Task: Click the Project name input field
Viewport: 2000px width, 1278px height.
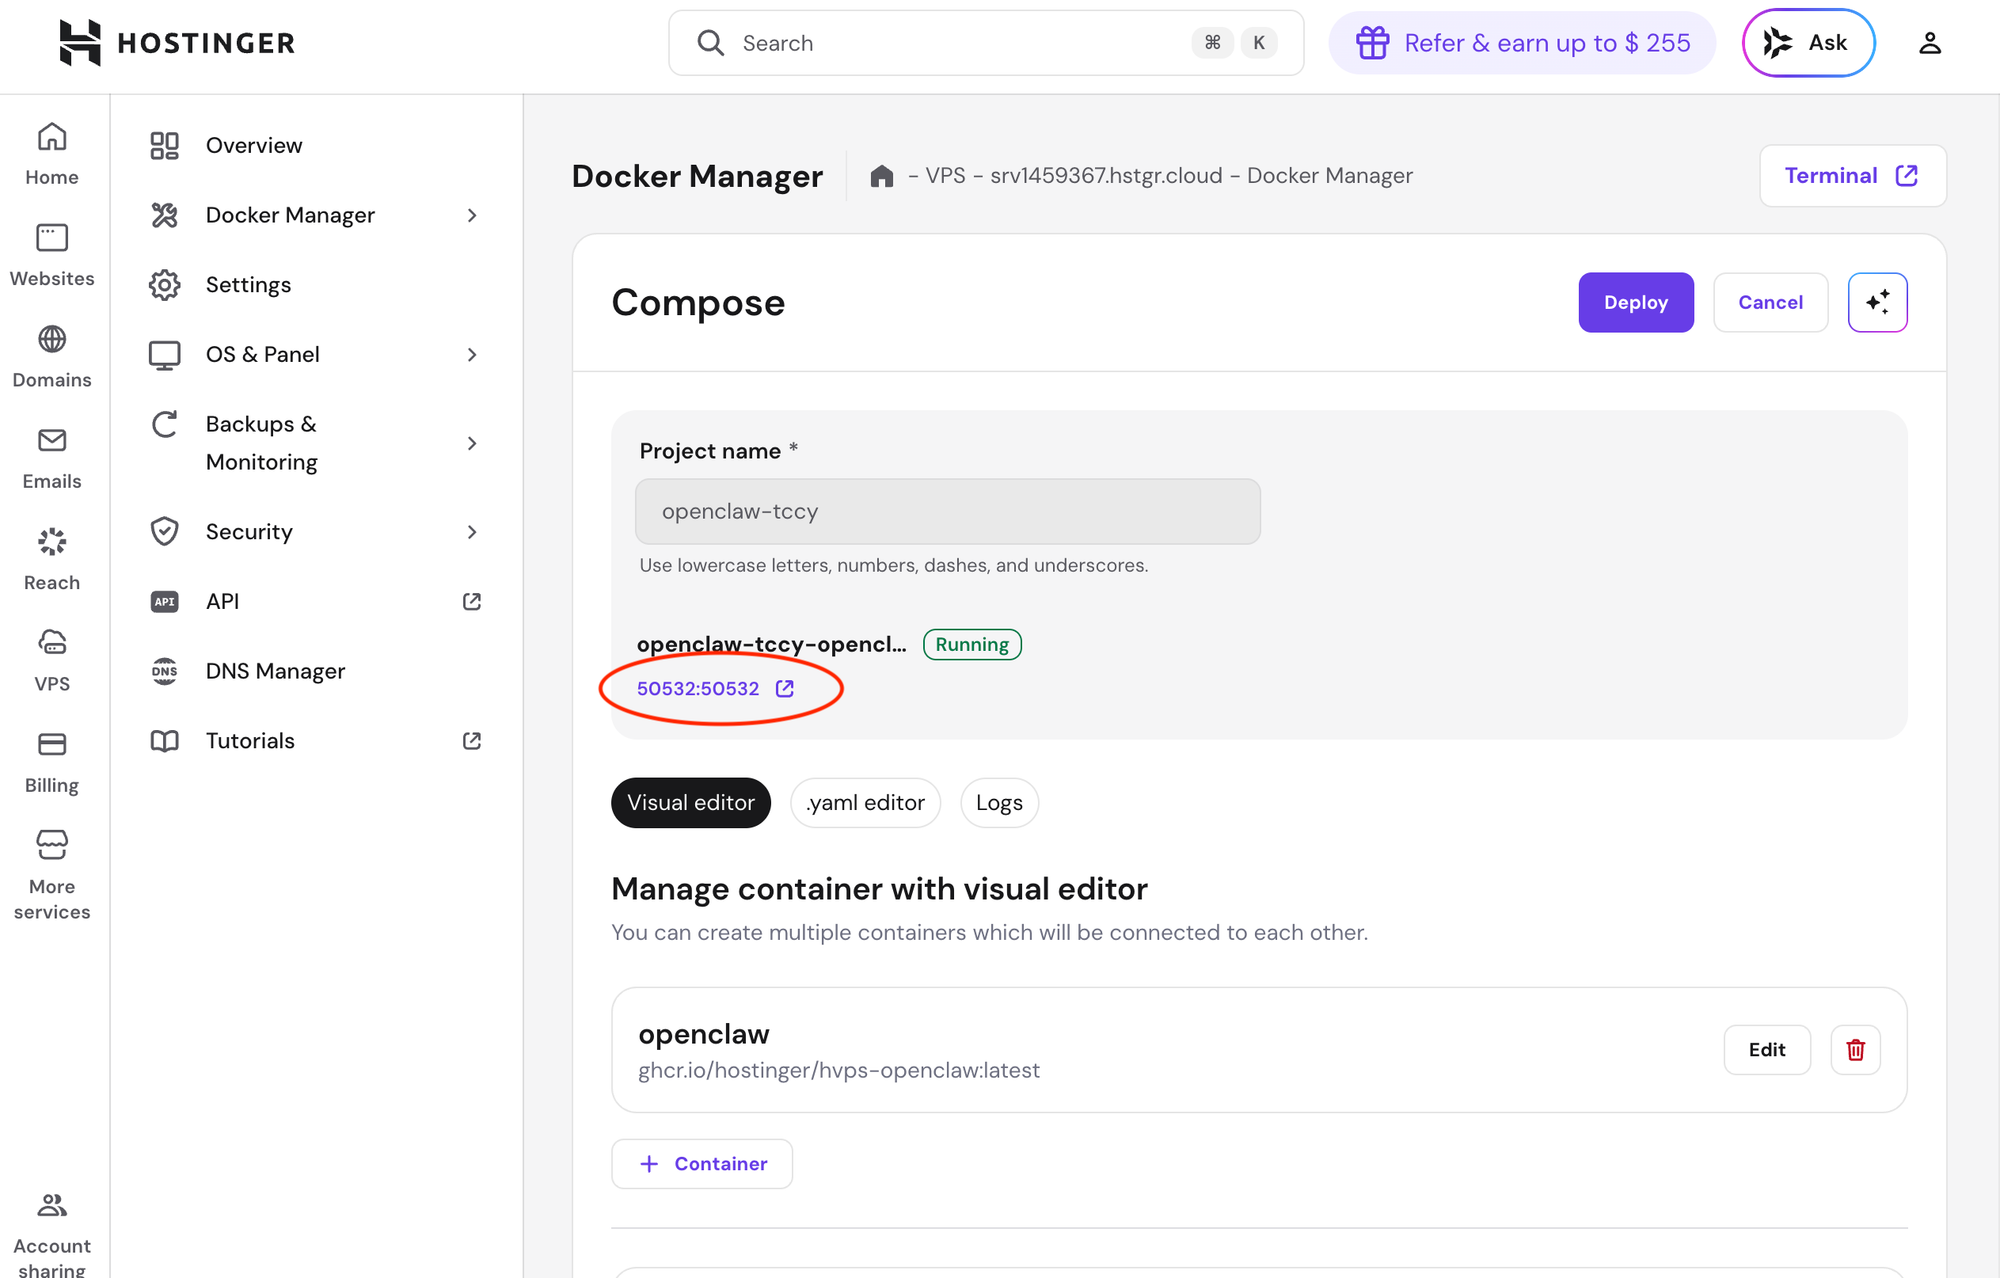Action: (x=947, y=511)
